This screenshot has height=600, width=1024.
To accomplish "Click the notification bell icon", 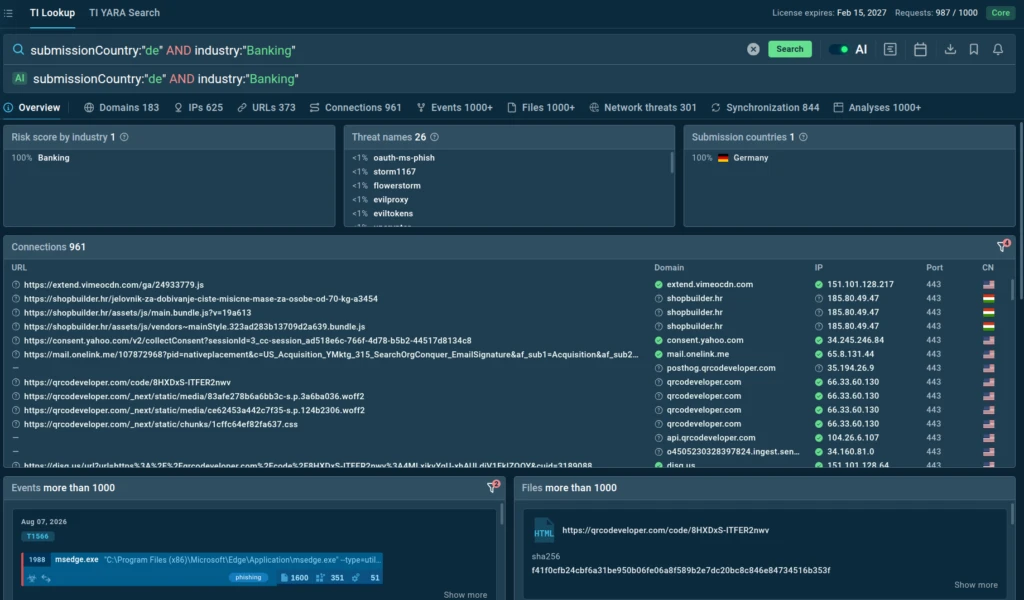I will [998, 49].
